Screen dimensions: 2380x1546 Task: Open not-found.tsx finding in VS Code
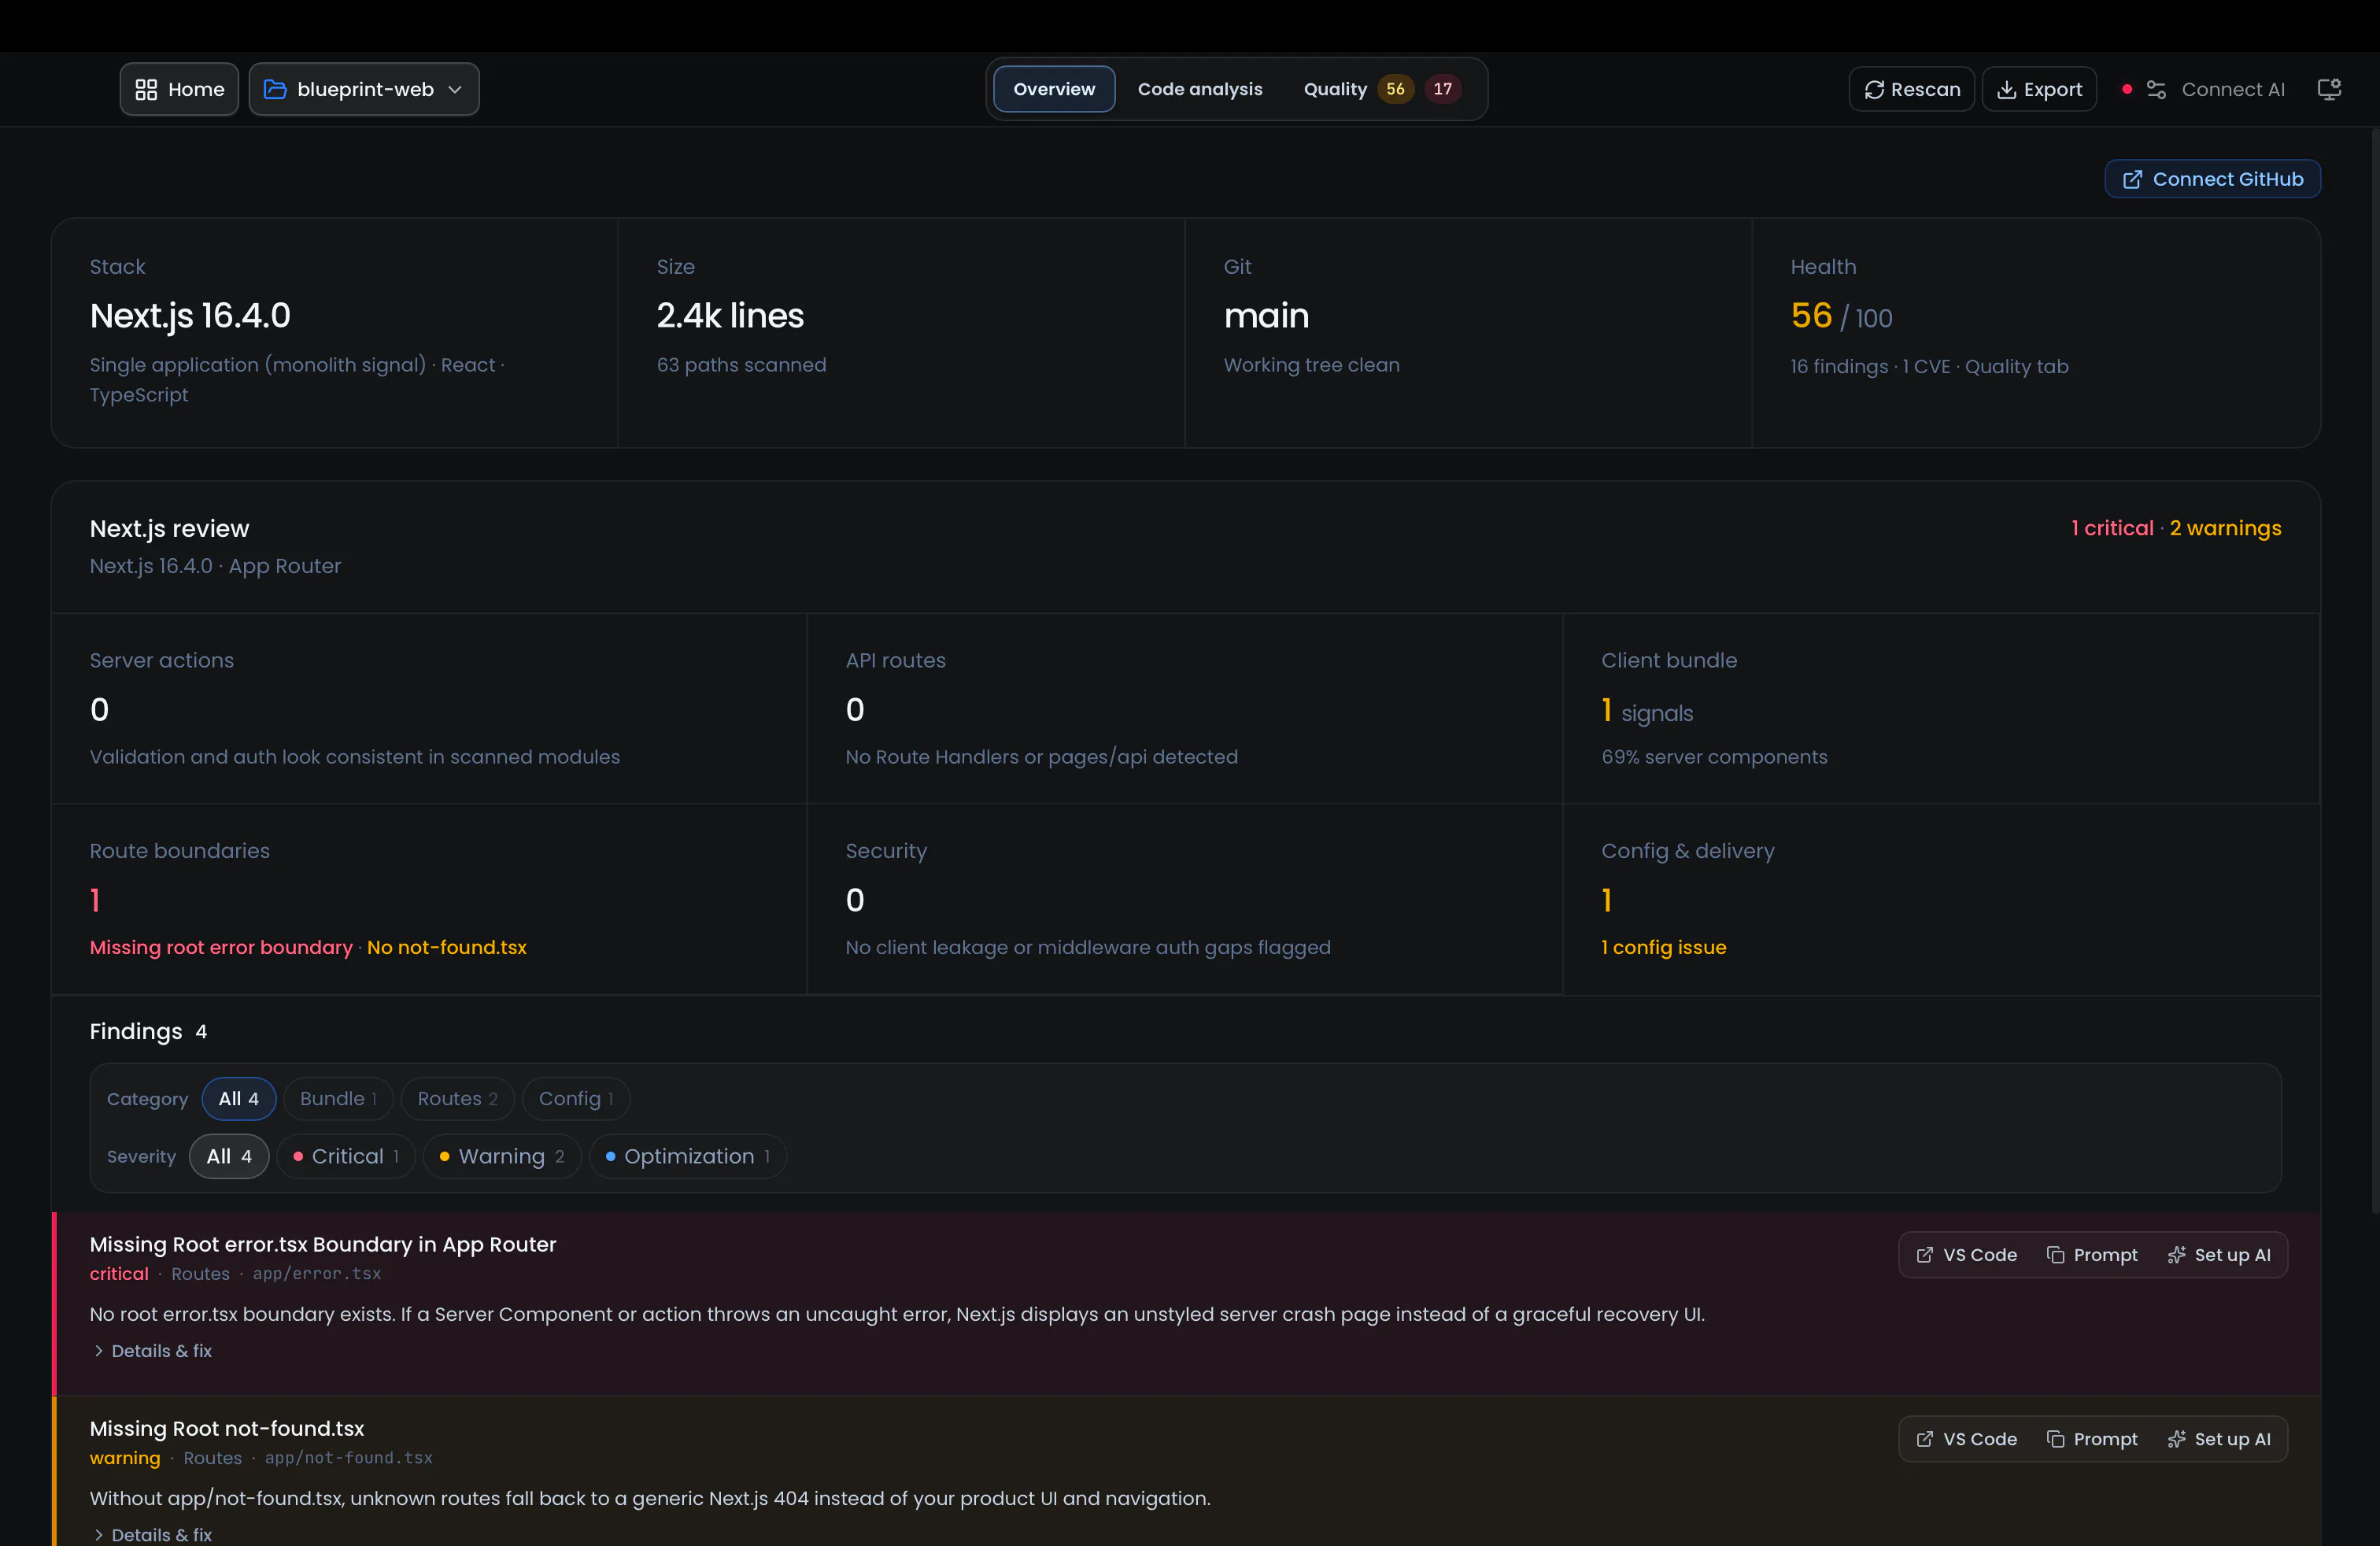click(1966, 1439)
